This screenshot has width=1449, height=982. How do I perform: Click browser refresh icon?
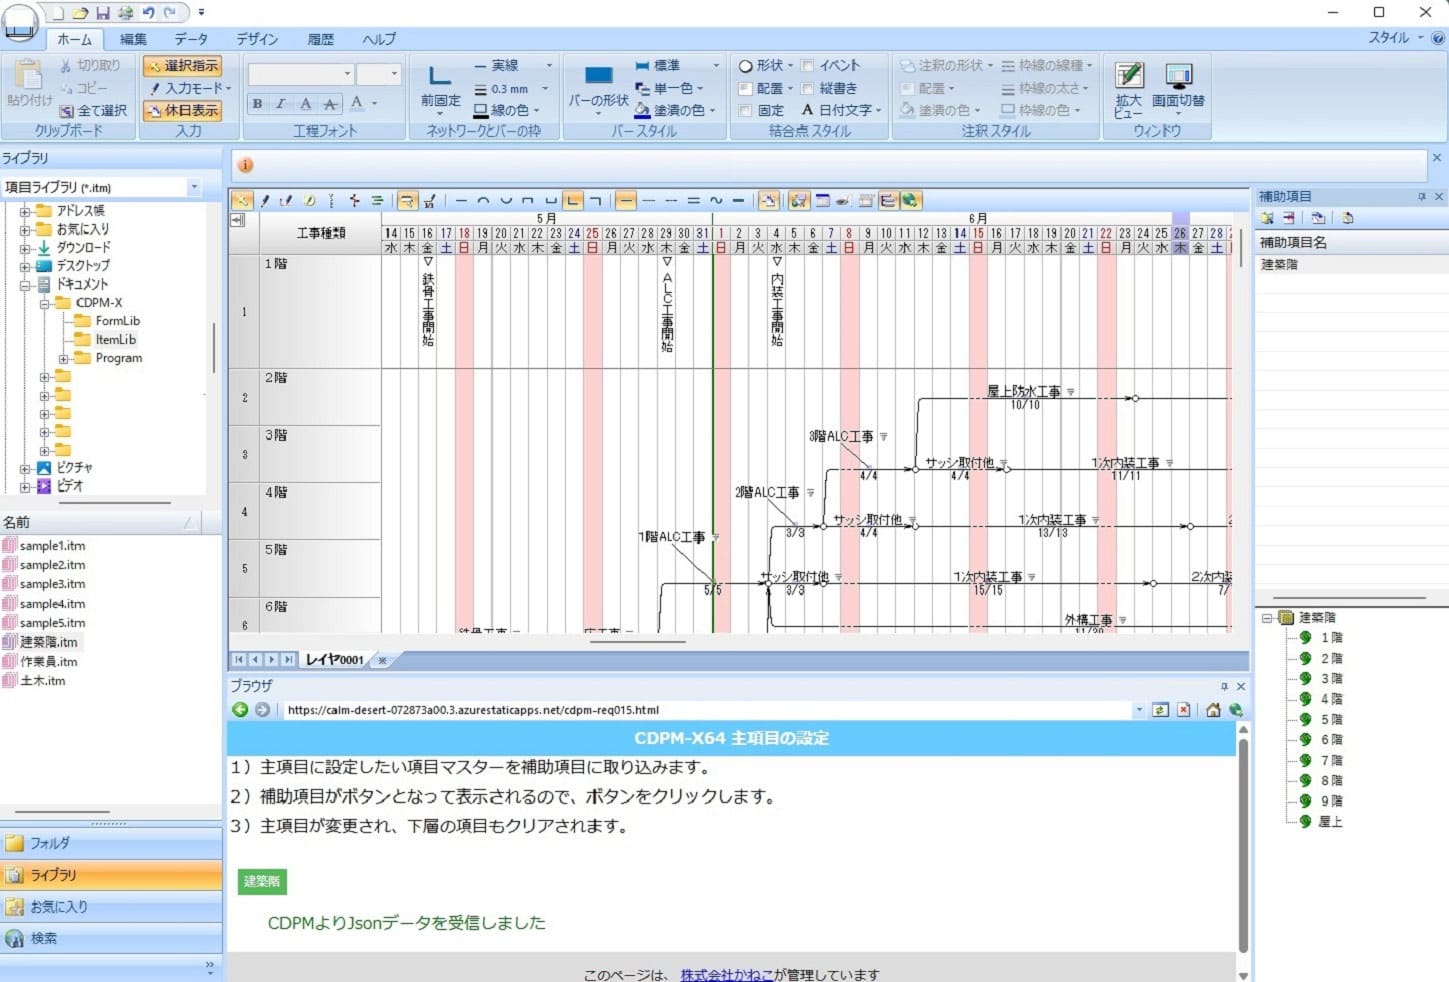[x=1160, y=710]
